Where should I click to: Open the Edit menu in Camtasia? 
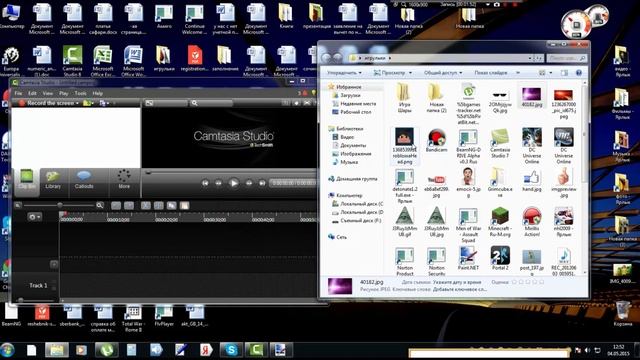click(32, 93)
